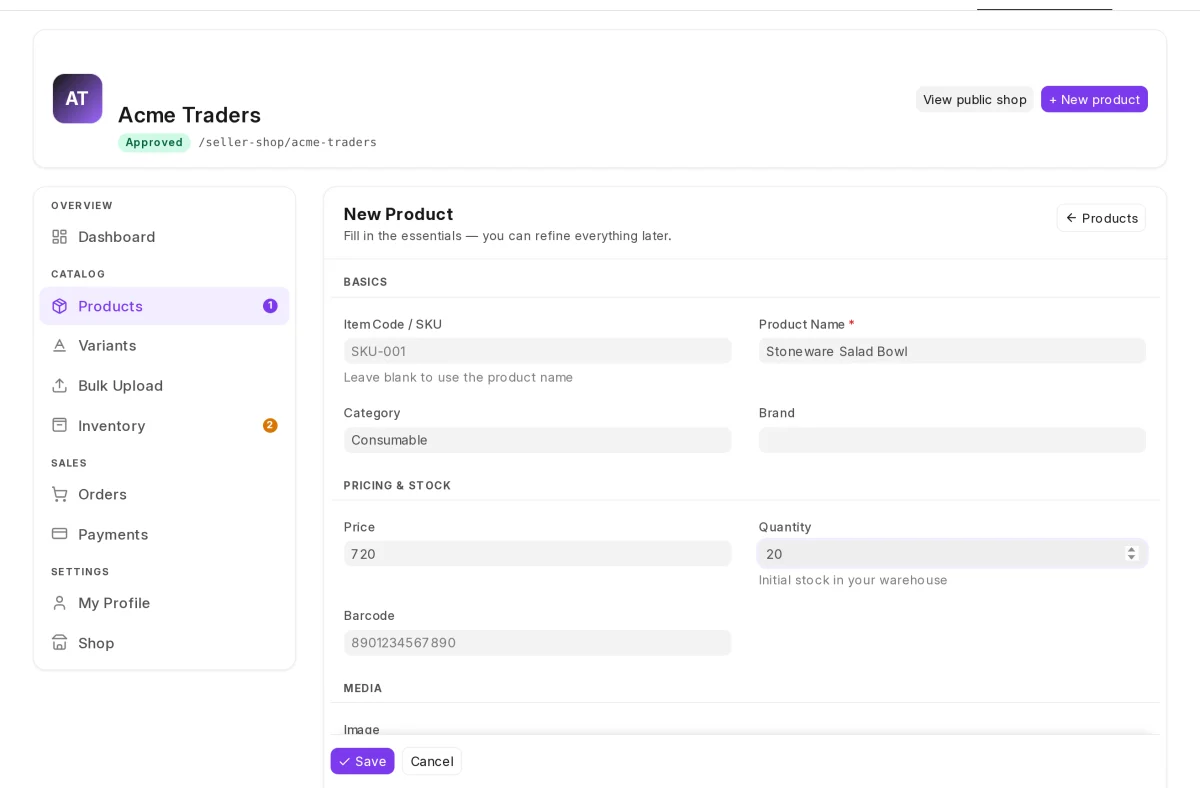Focus the Barcode input field
This screenshot has height=788, width=1200.
[537, 642]
